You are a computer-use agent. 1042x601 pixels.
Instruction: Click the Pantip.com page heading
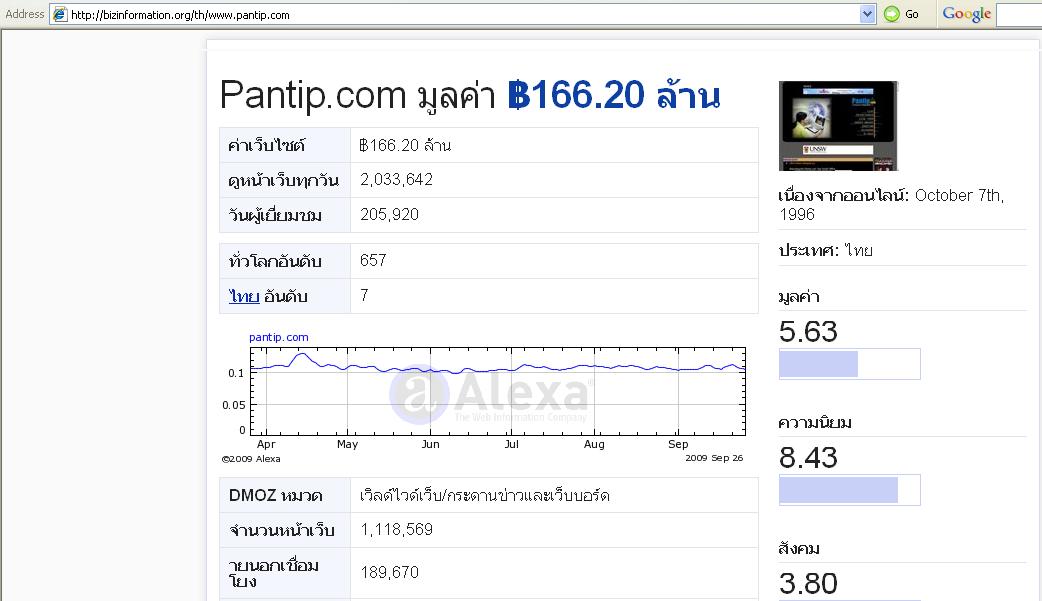coord(312,95)
